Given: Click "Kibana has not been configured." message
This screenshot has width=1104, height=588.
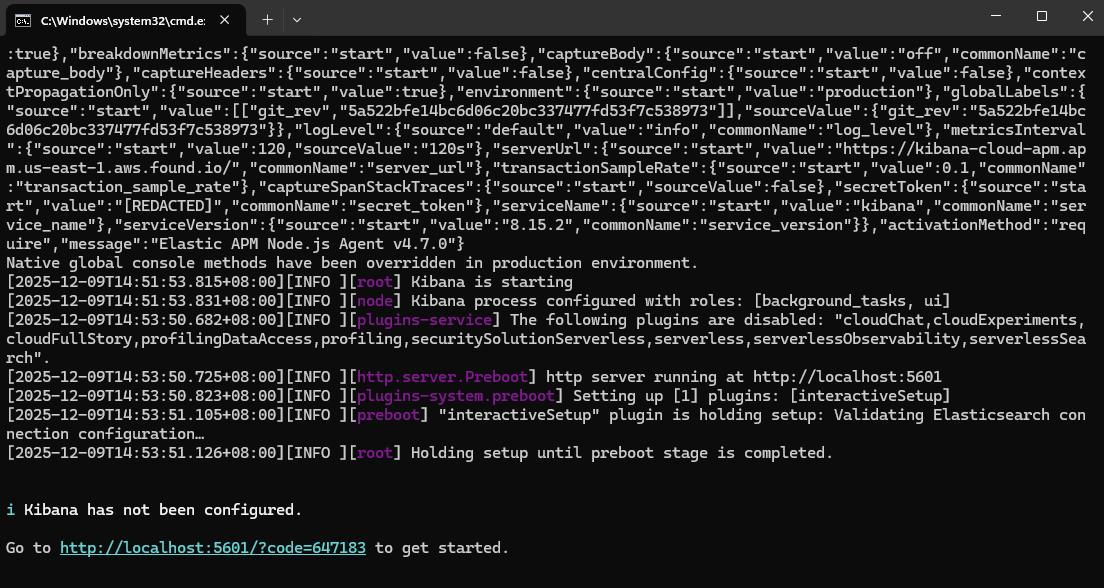Looking at the screenshot, I should pos(163,509).
